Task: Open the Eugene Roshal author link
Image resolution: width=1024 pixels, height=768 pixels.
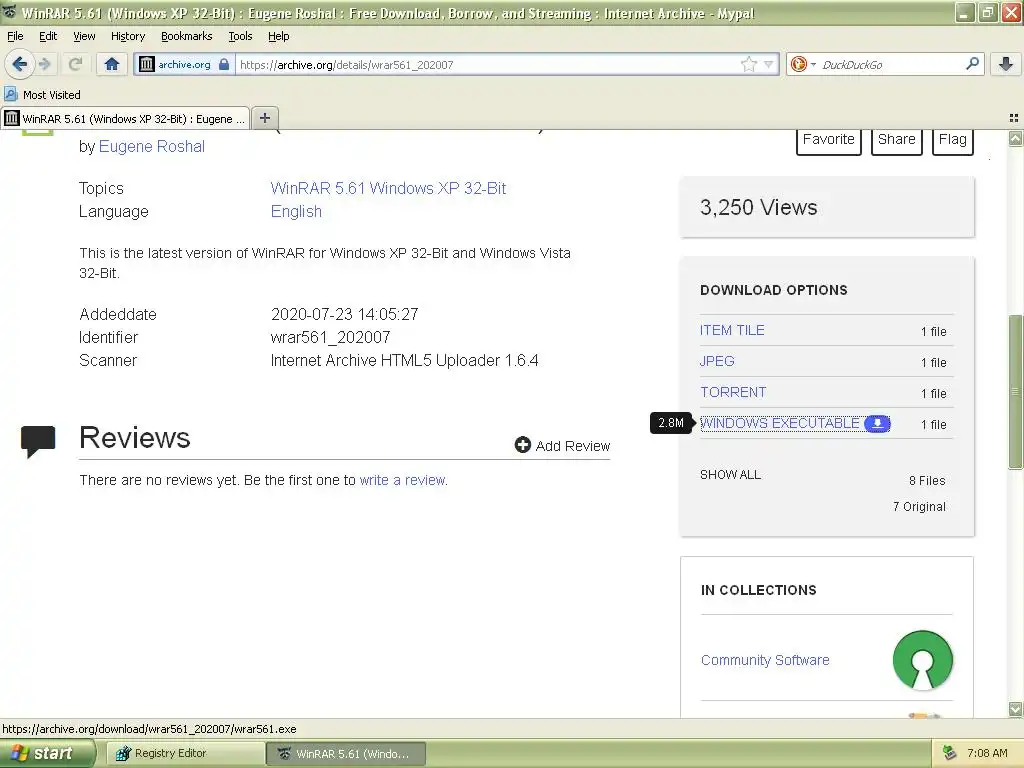Action: (152, 146)
